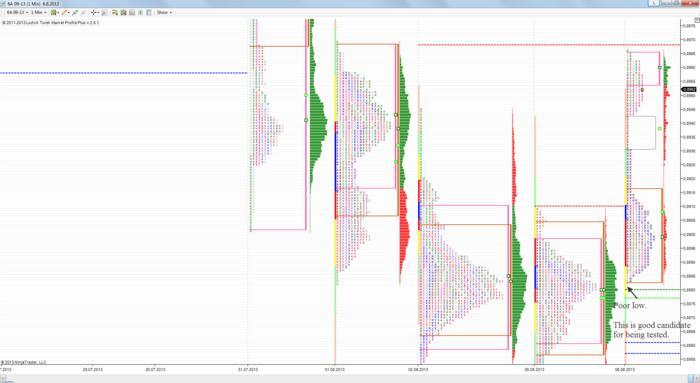The width and height of the screenshot is (700, 383).
Task: Click the window title '6A 09-13 (1 Min)'
Action: pos(25,4)
